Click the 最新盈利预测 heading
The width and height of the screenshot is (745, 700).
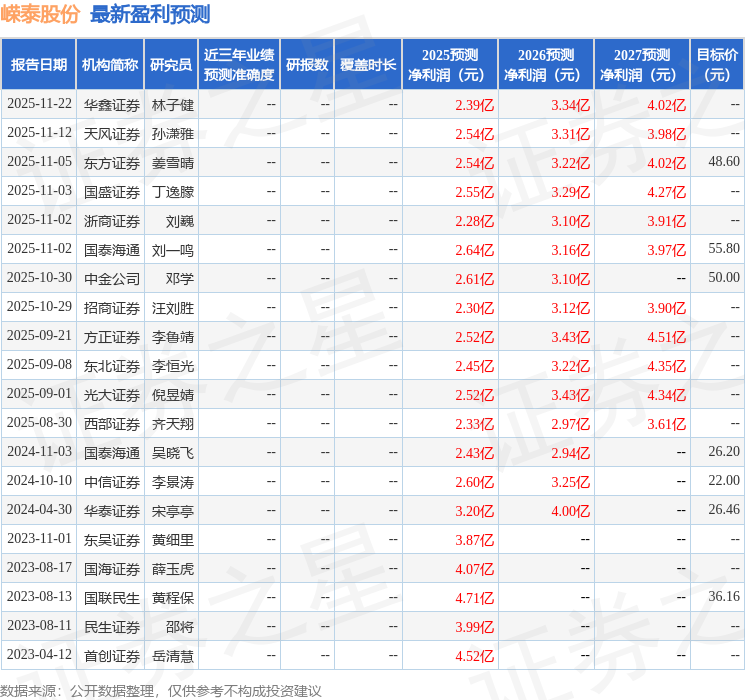point(150,14)
